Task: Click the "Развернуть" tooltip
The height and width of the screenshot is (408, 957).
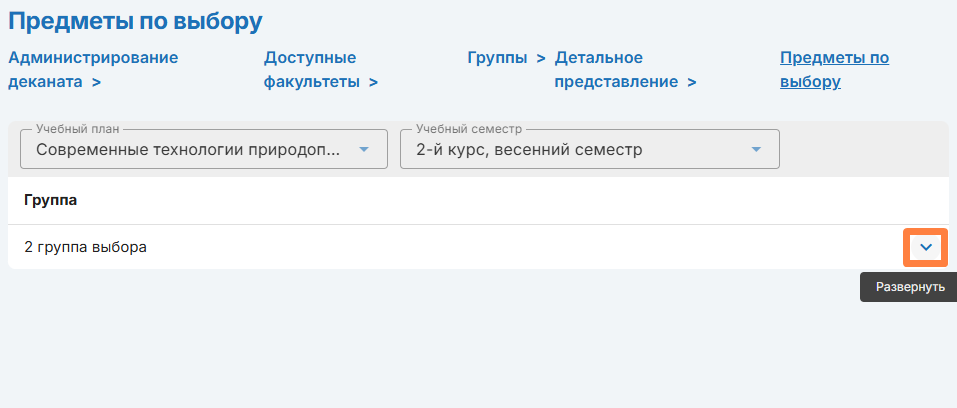Action: tap(909, 287)
